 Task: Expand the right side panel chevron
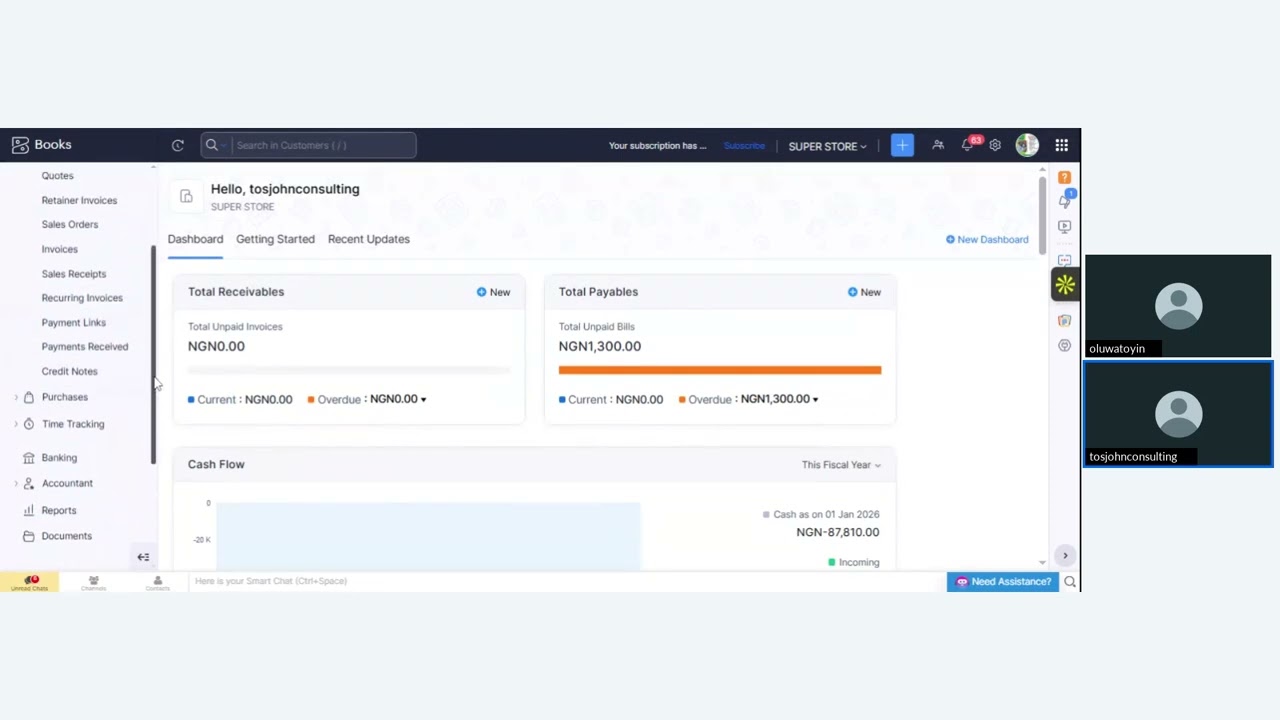click(x=1065, y=556)
